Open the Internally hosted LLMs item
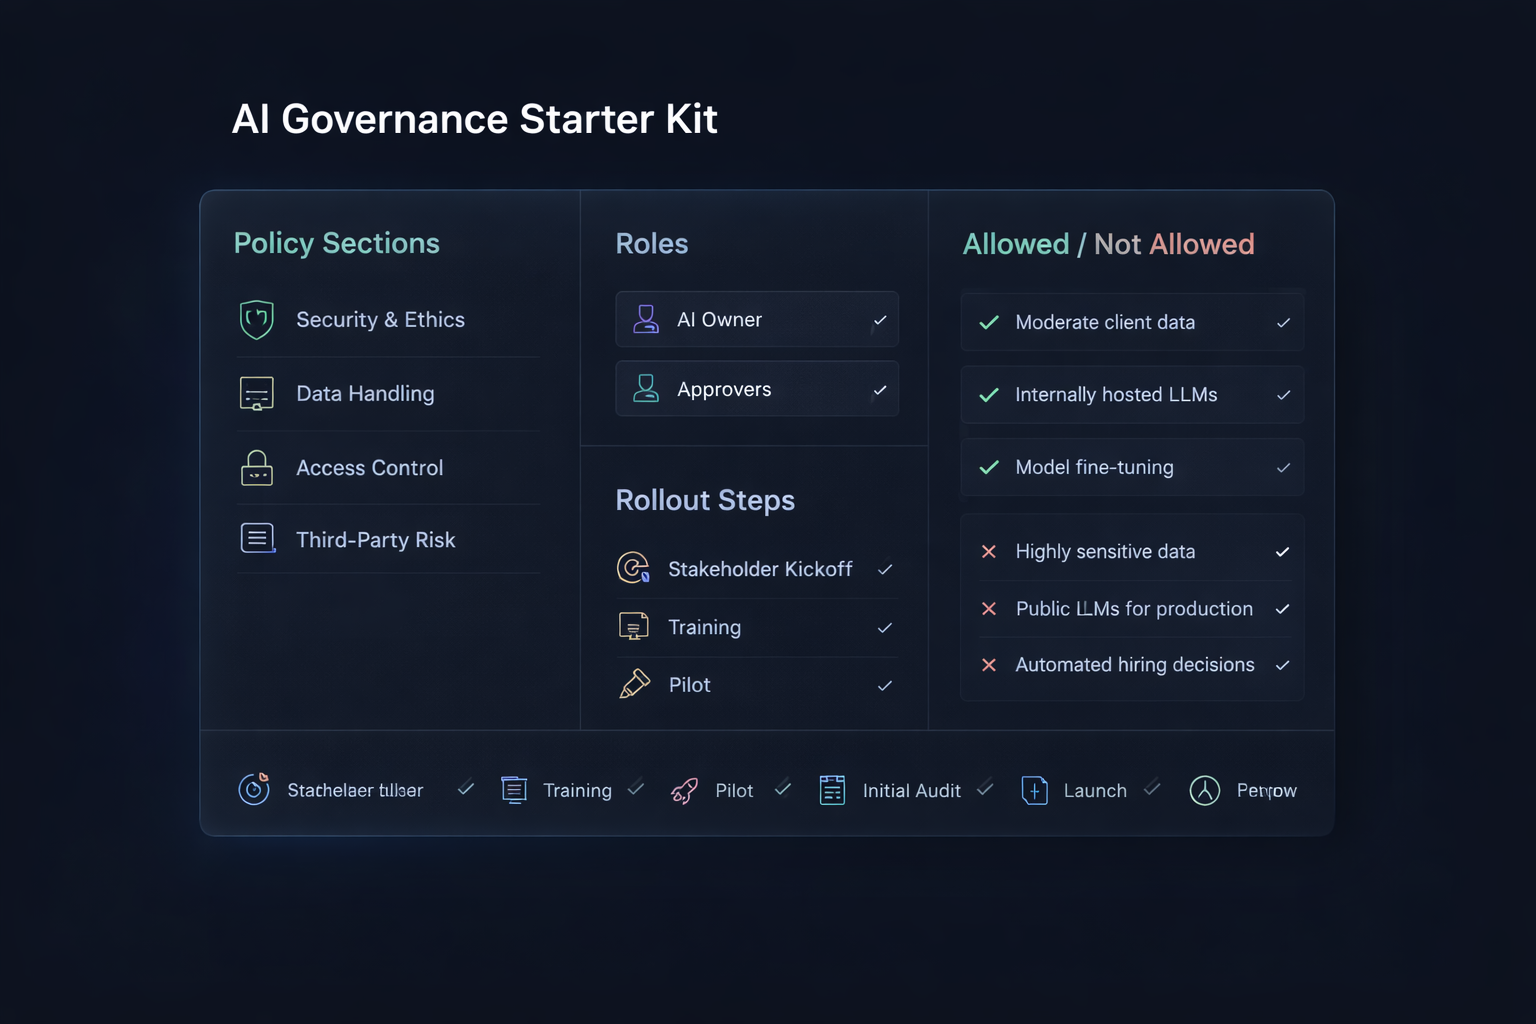 pos(1116,395)
